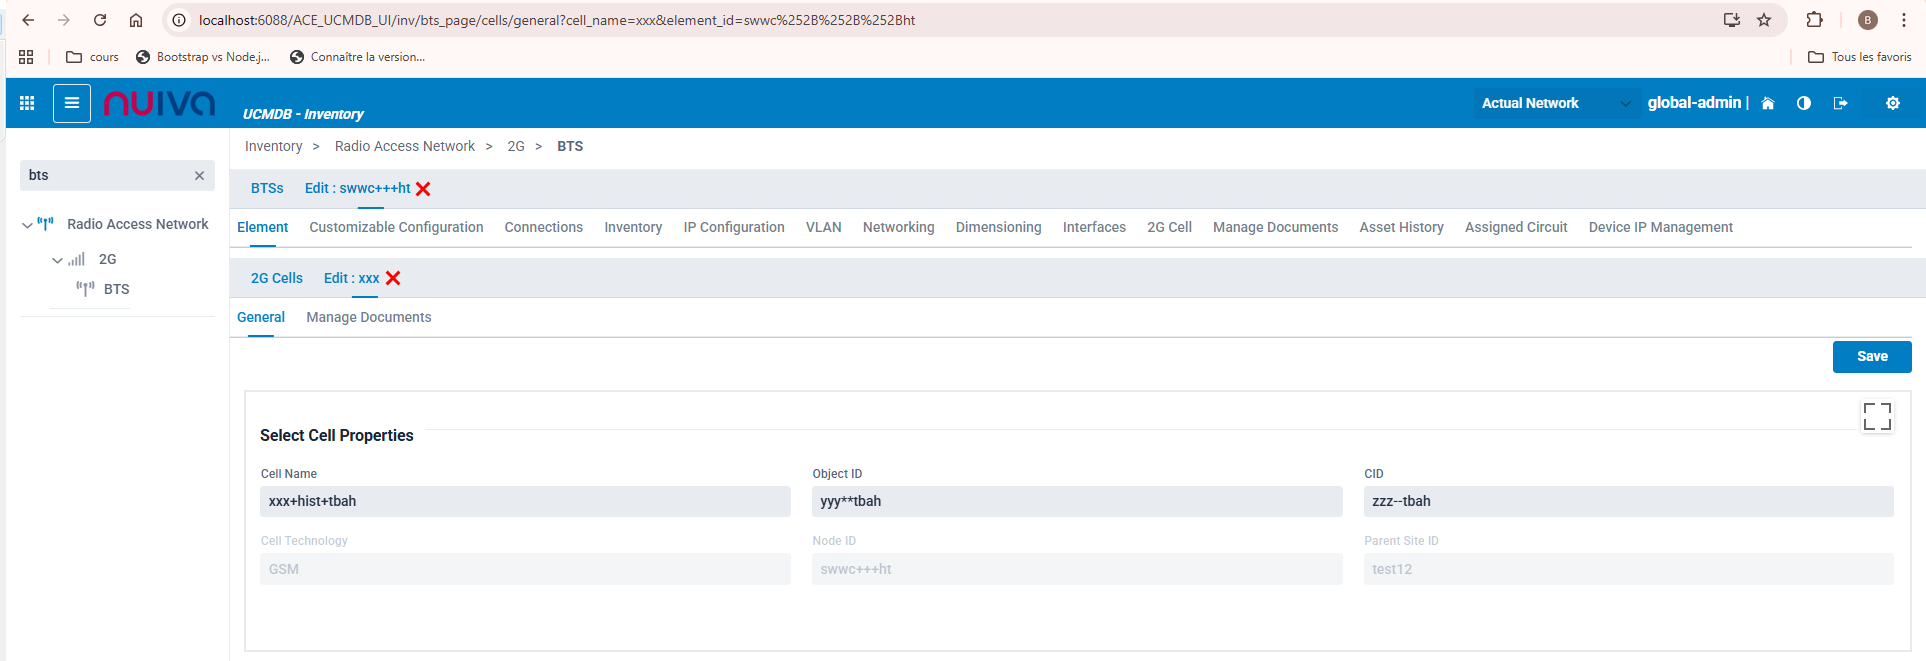Collapse the Radio Access Network tree node
1926x661 pixels.
pos(27,225)
